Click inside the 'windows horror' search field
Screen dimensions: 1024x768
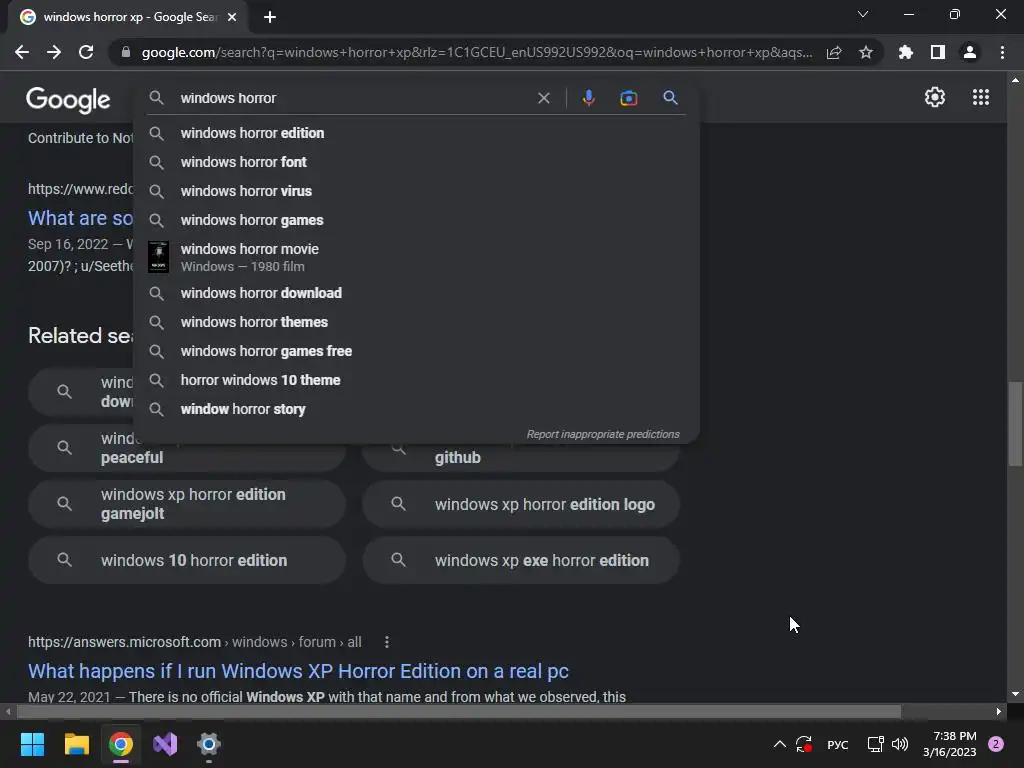pyautogui.click(x=353, y=98)
